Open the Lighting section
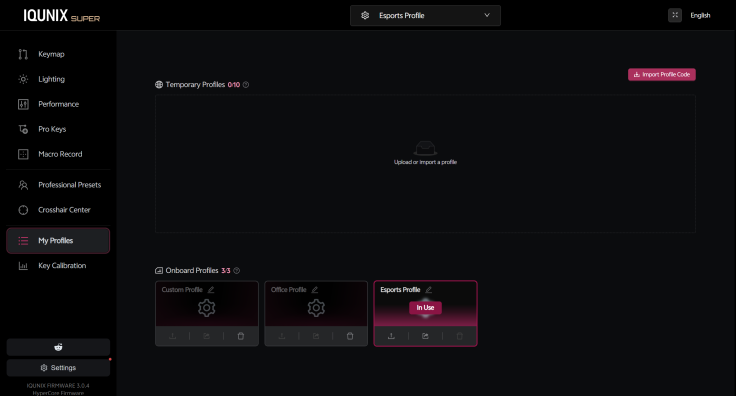The width and height of the screenshot is (736, 396). [x=58, y=79]
